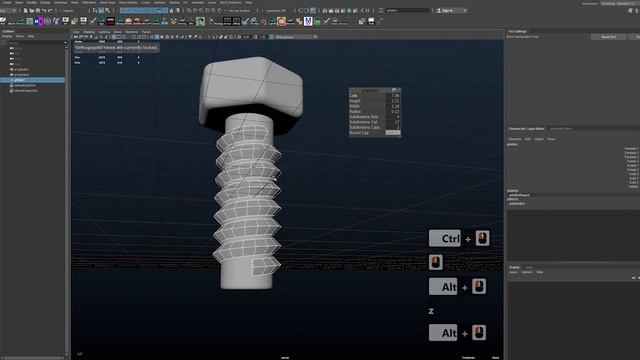Open the Create menu

coord(7,2)
